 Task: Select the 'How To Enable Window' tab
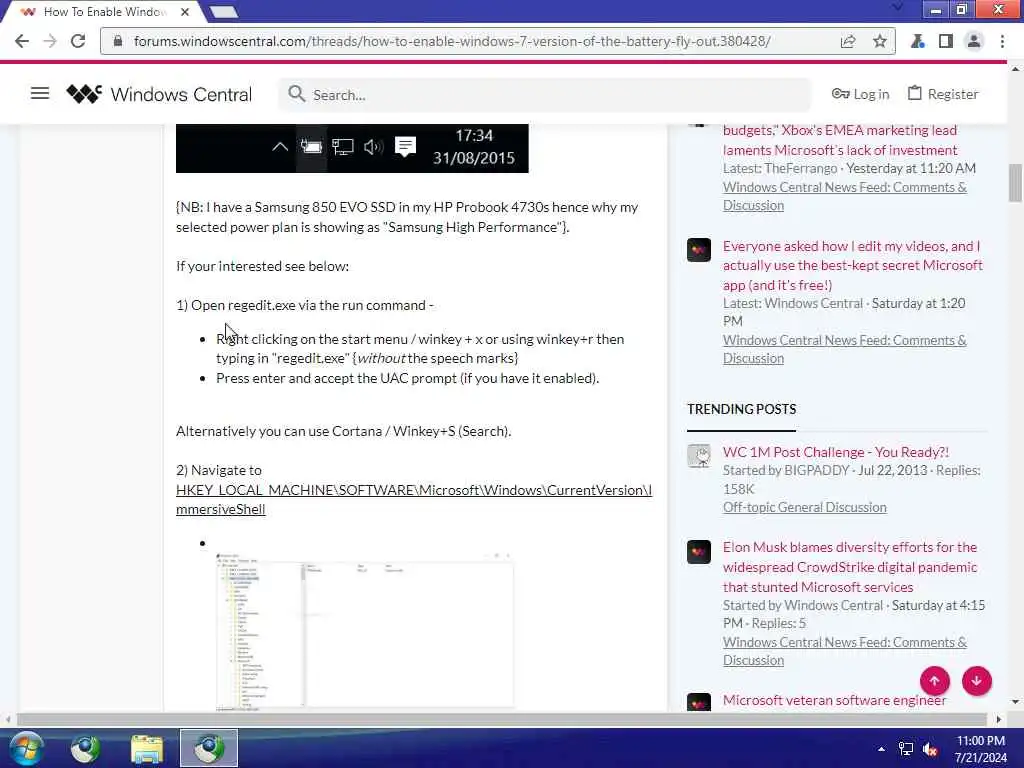tap(104, 12)
